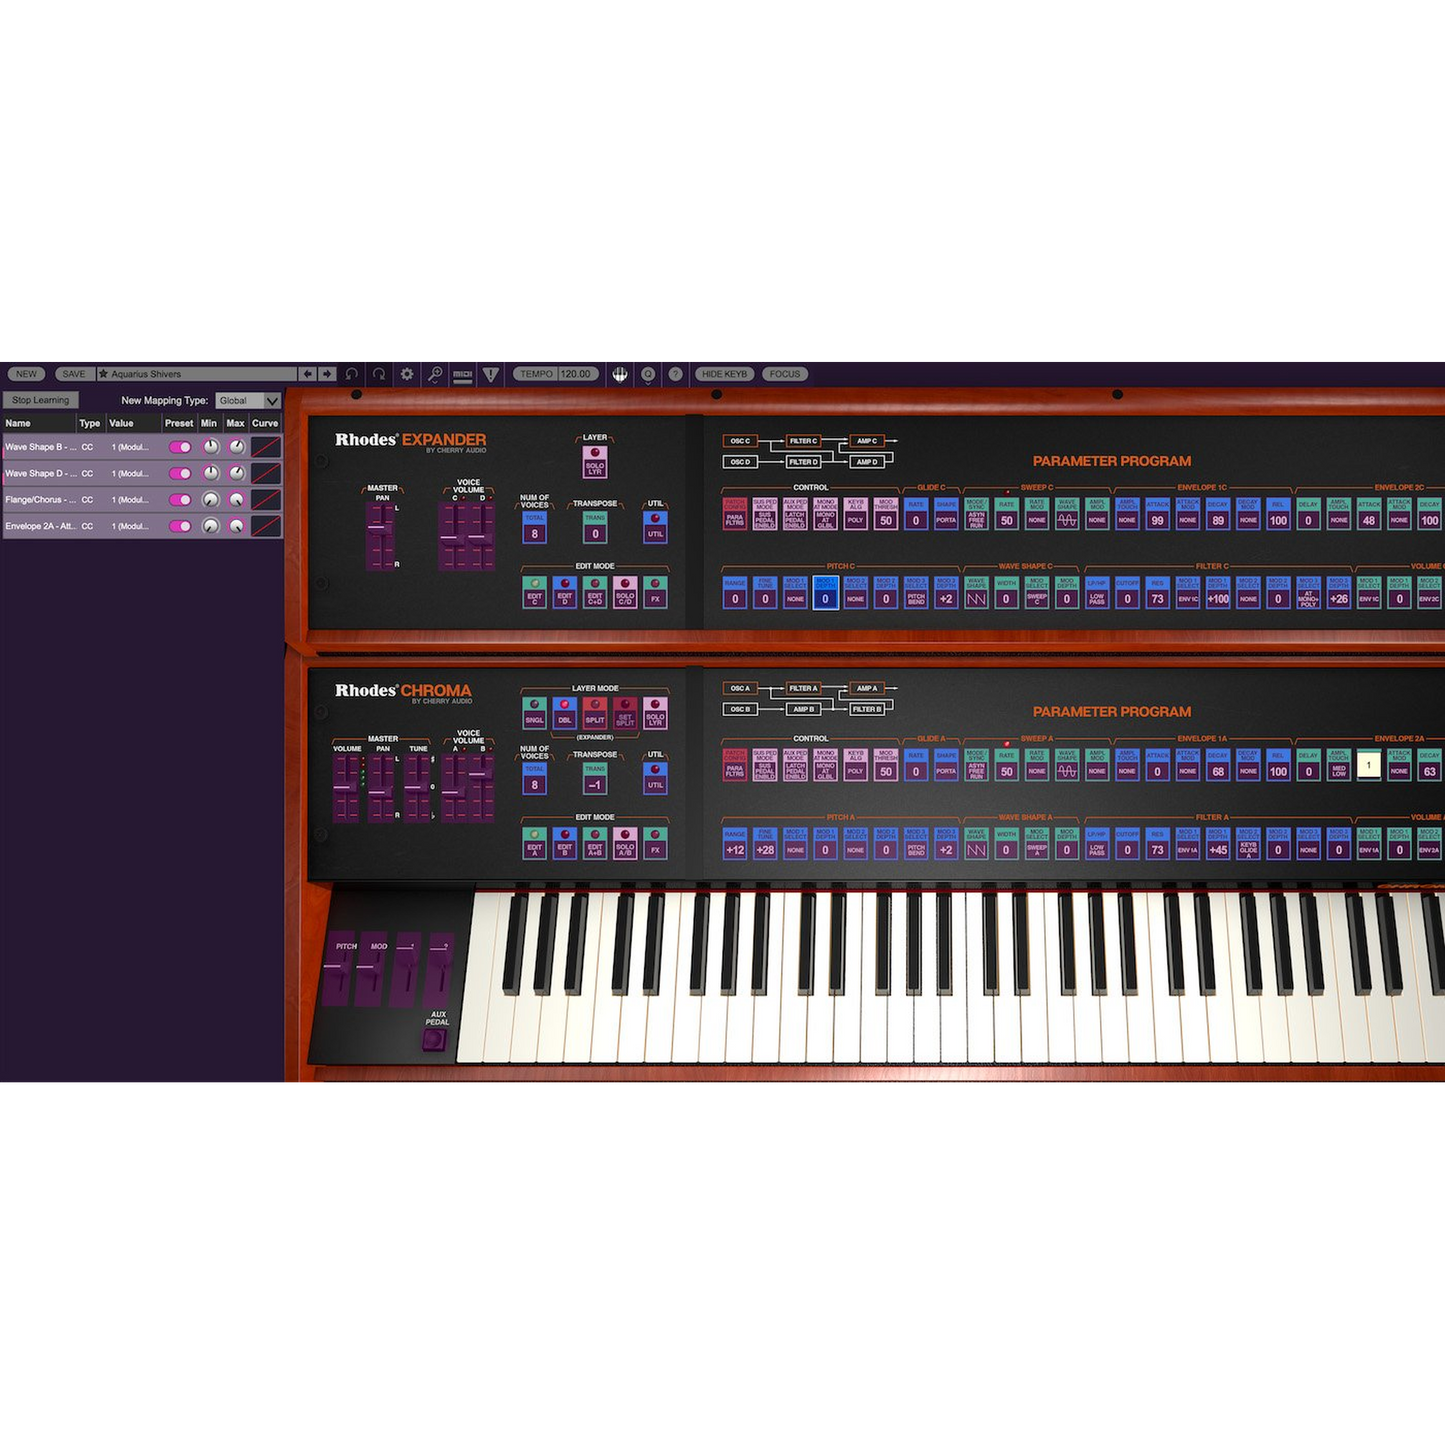Click the help question mark icon
This screenshot has height=1445, width=1445.
tap(676, 374)
